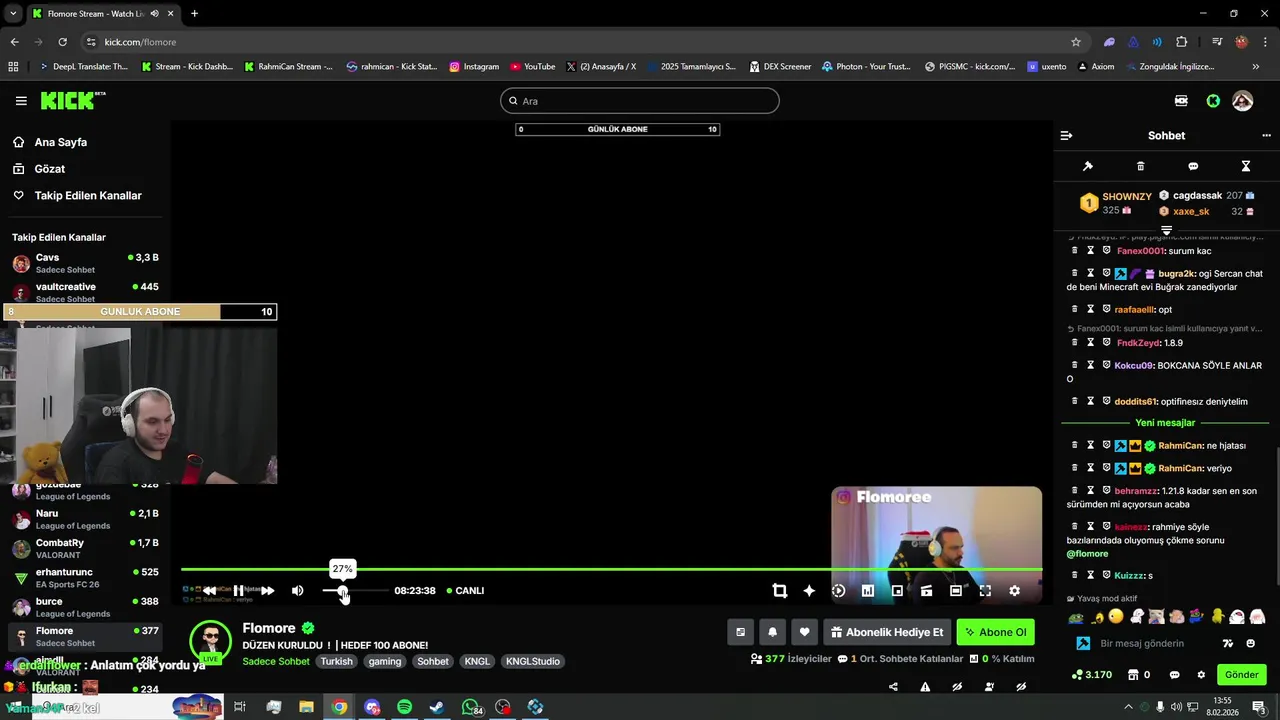Click the 7TV icon in chat input
1280x720 pixels.
pos(1228,644)
